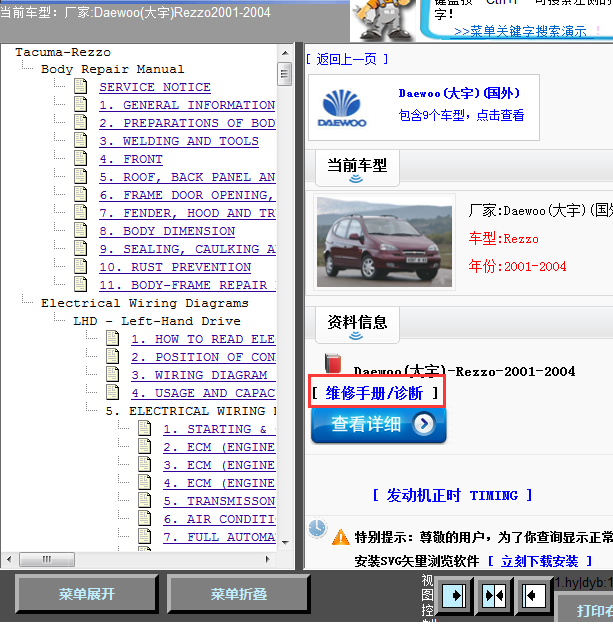Click page icon beside USAGE AND CAPAC
This screenshot has height=627, width=613.
coord(112,393)
